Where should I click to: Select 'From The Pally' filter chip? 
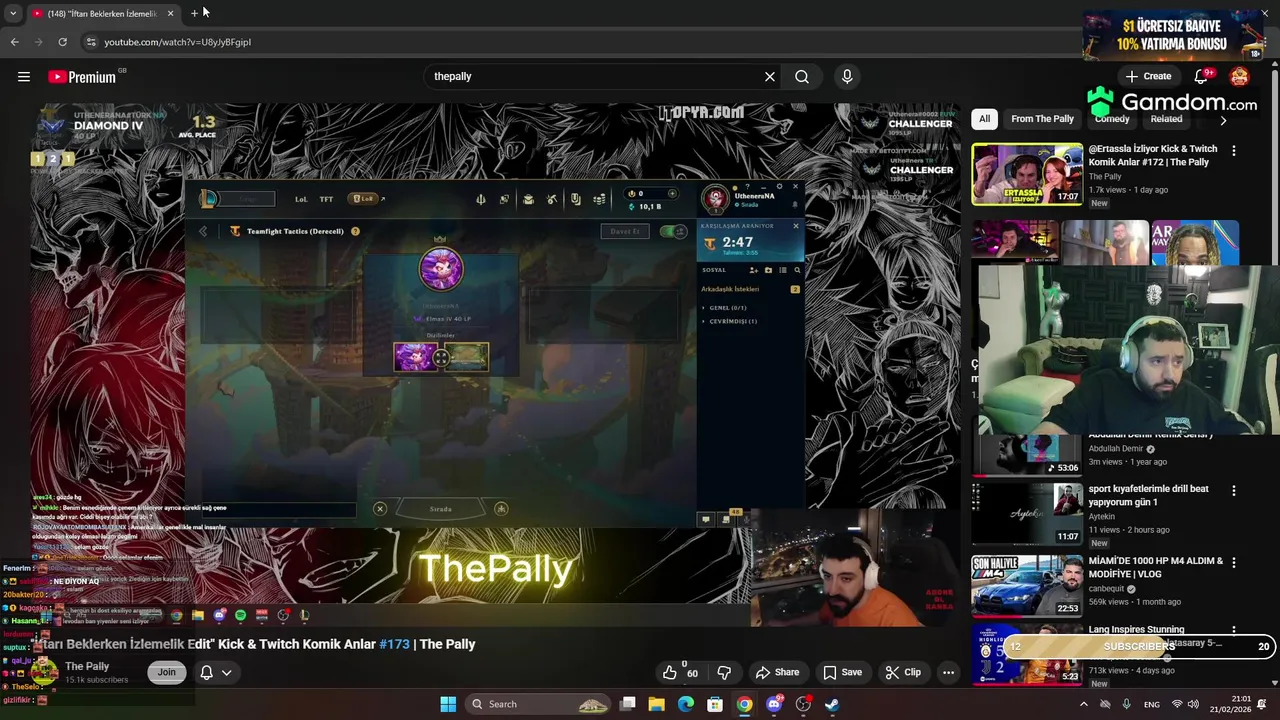(x=1042, y=119)
